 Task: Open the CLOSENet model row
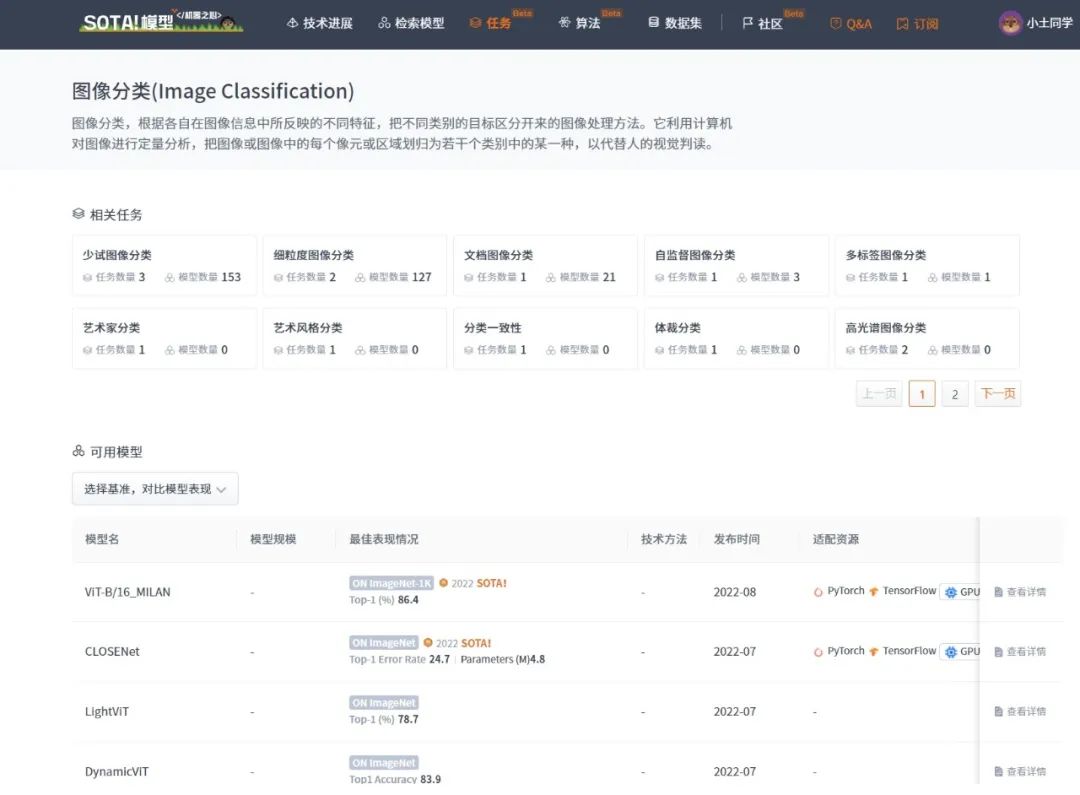tap(566, 652)
